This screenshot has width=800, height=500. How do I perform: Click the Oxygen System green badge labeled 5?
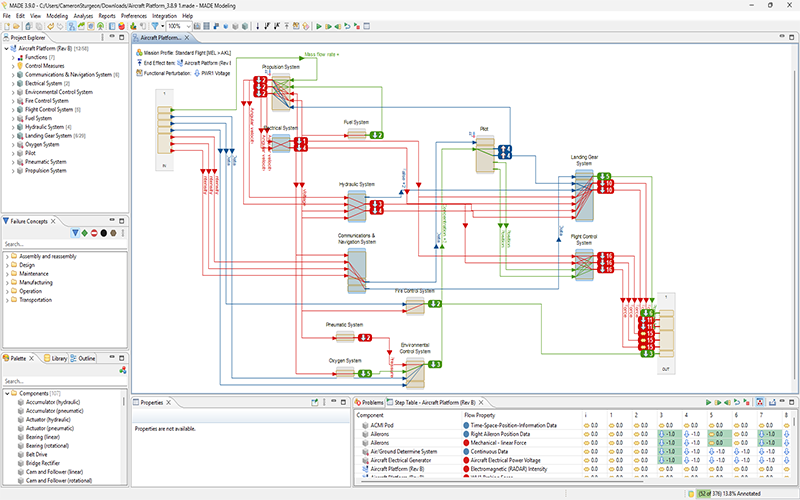(x=365, y=373)
